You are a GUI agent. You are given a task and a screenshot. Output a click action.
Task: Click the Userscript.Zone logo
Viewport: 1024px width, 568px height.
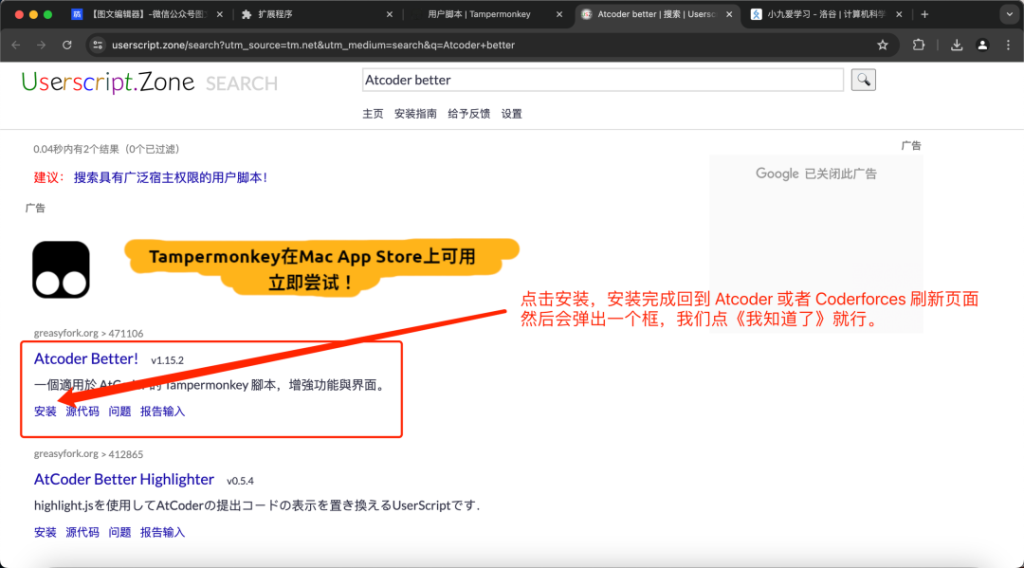point(108,82)
